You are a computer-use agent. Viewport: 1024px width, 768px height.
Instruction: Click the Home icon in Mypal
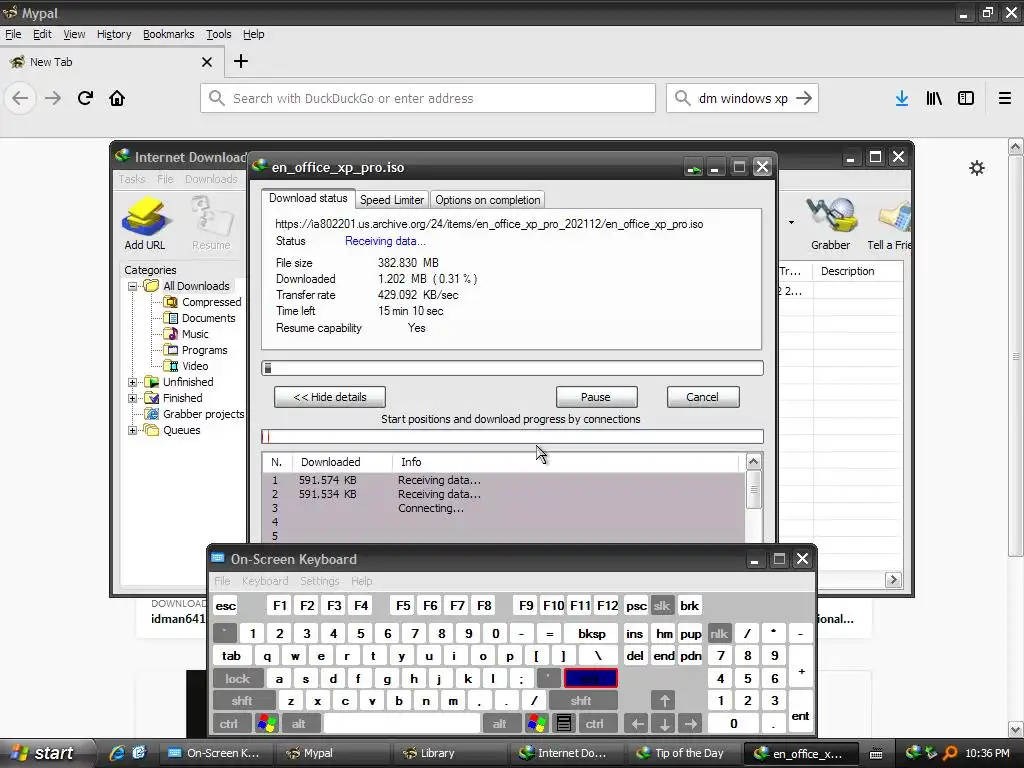click(x=117, y=99)
